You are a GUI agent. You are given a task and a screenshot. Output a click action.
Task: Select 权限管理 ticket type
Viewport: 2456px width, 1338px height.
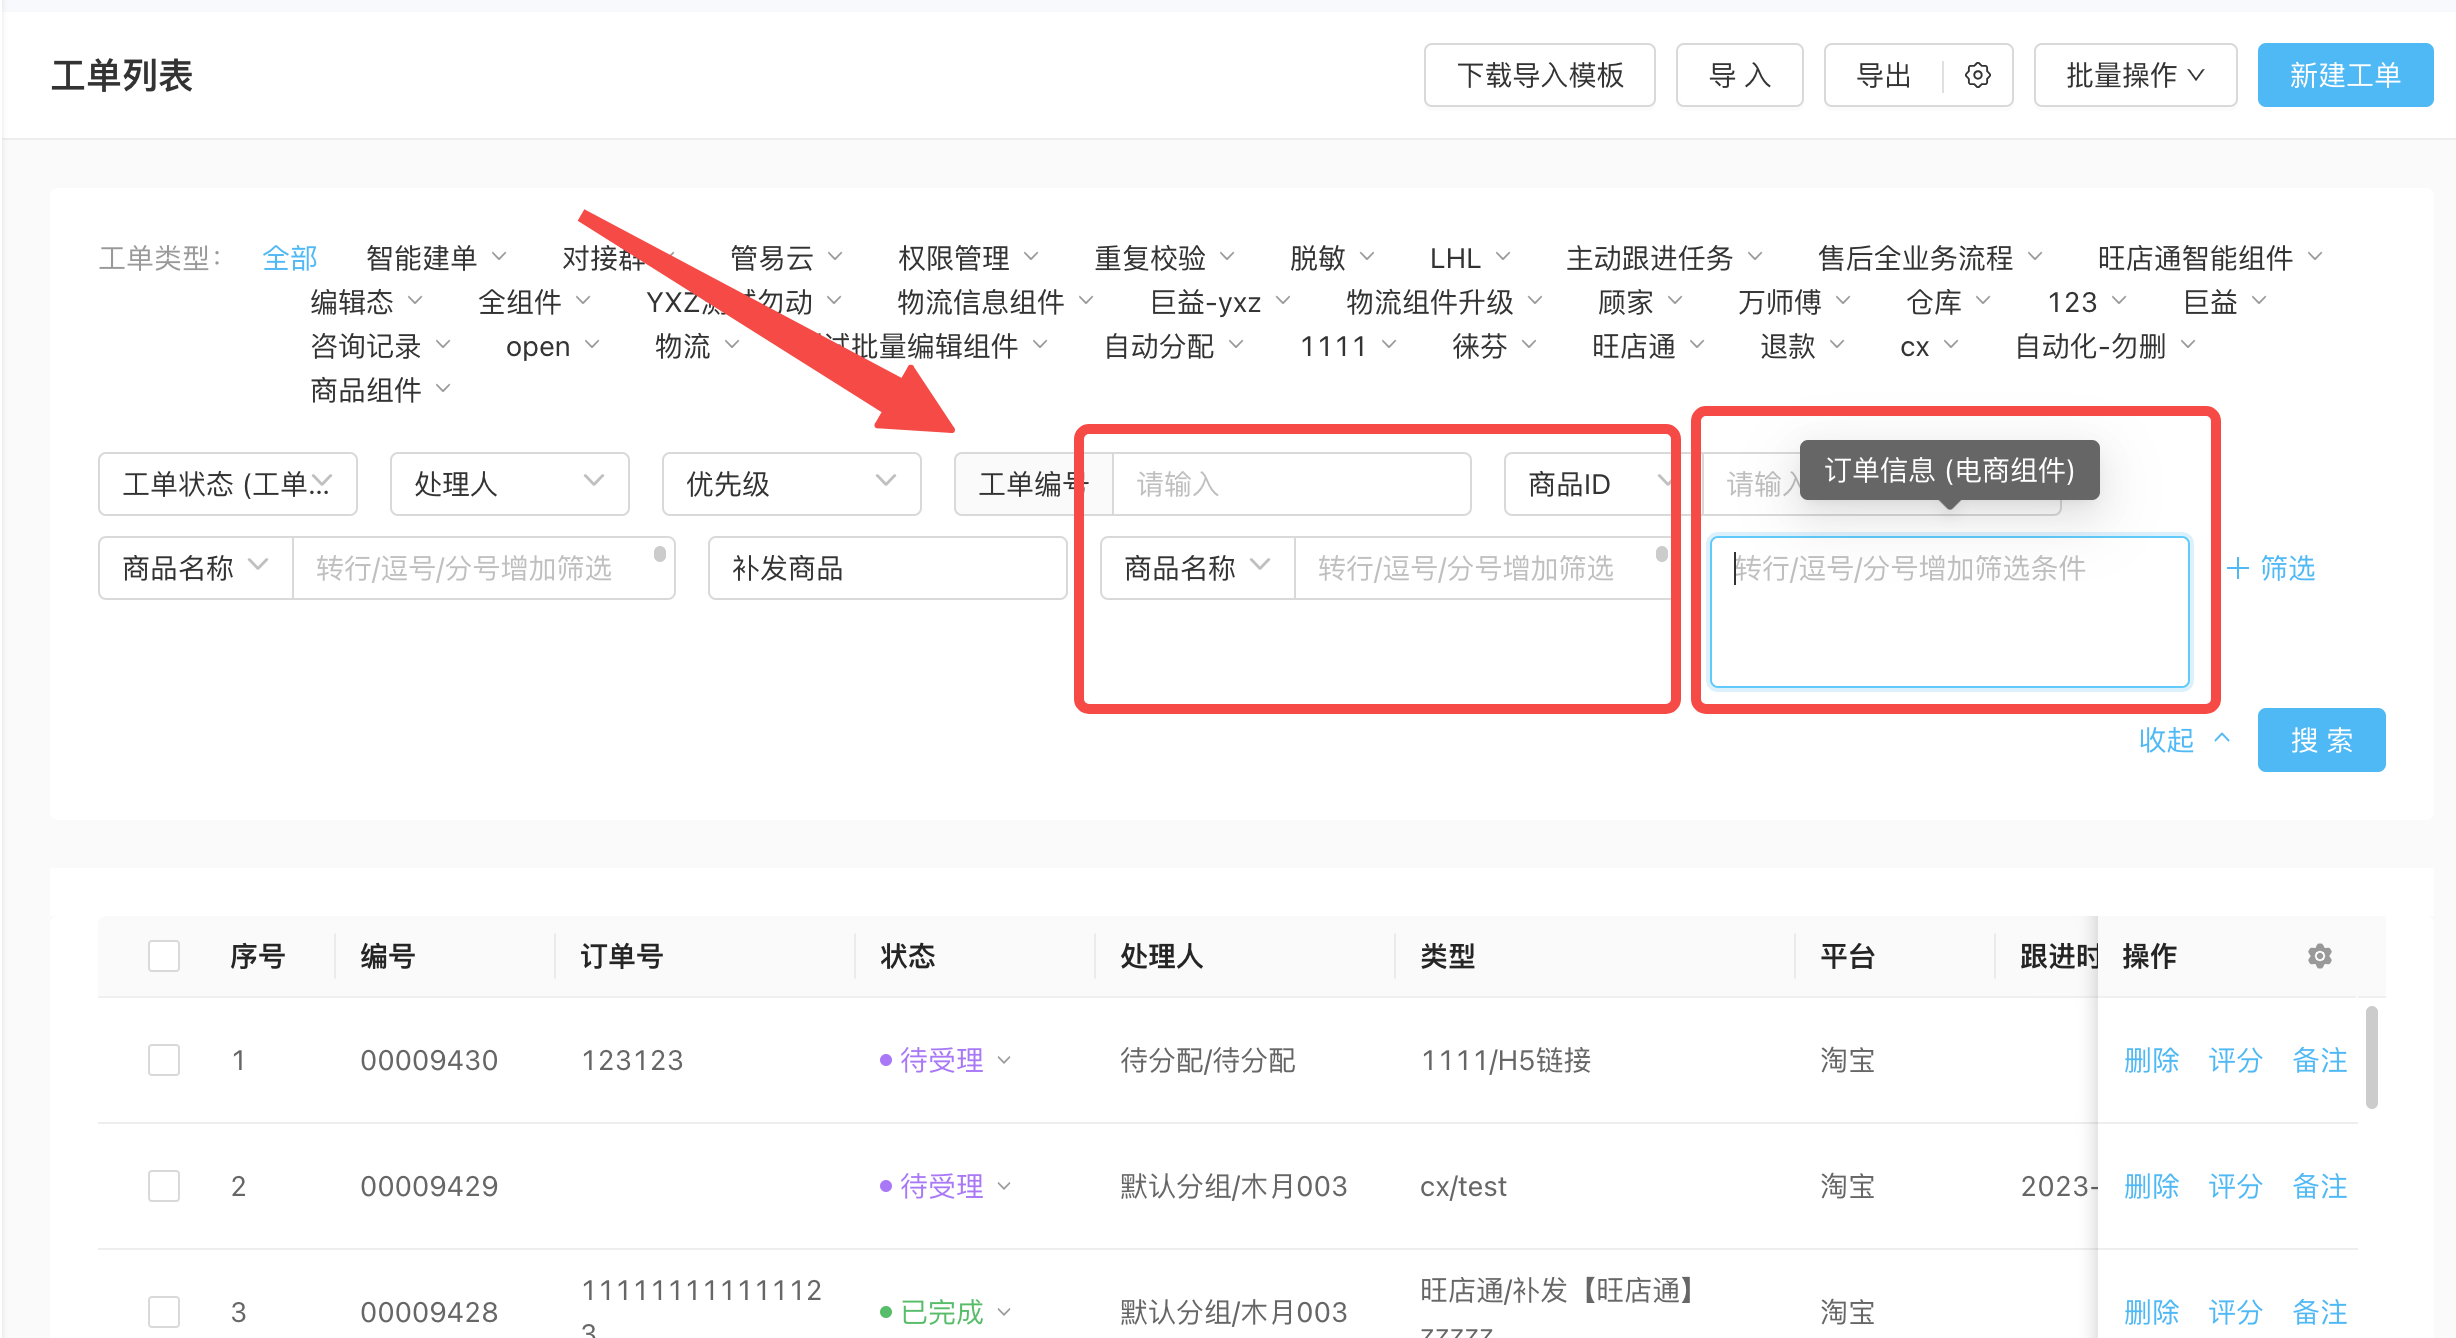(x=968, y=258)
